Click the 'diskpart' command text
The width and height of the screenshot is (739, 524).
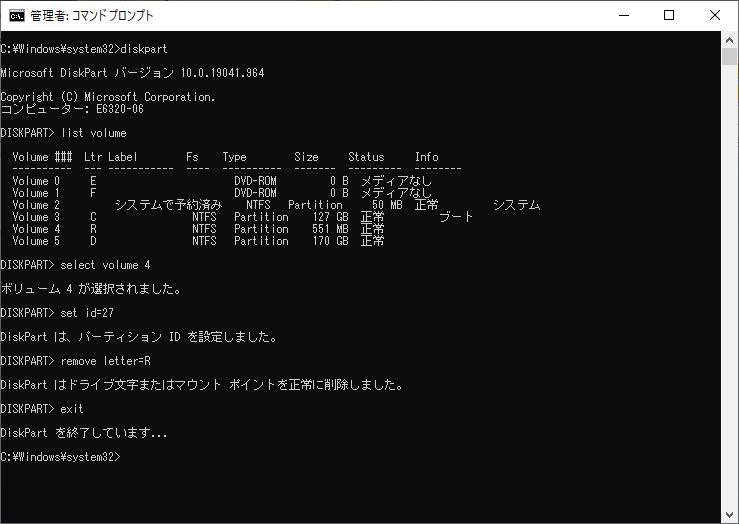click(144, 49)
